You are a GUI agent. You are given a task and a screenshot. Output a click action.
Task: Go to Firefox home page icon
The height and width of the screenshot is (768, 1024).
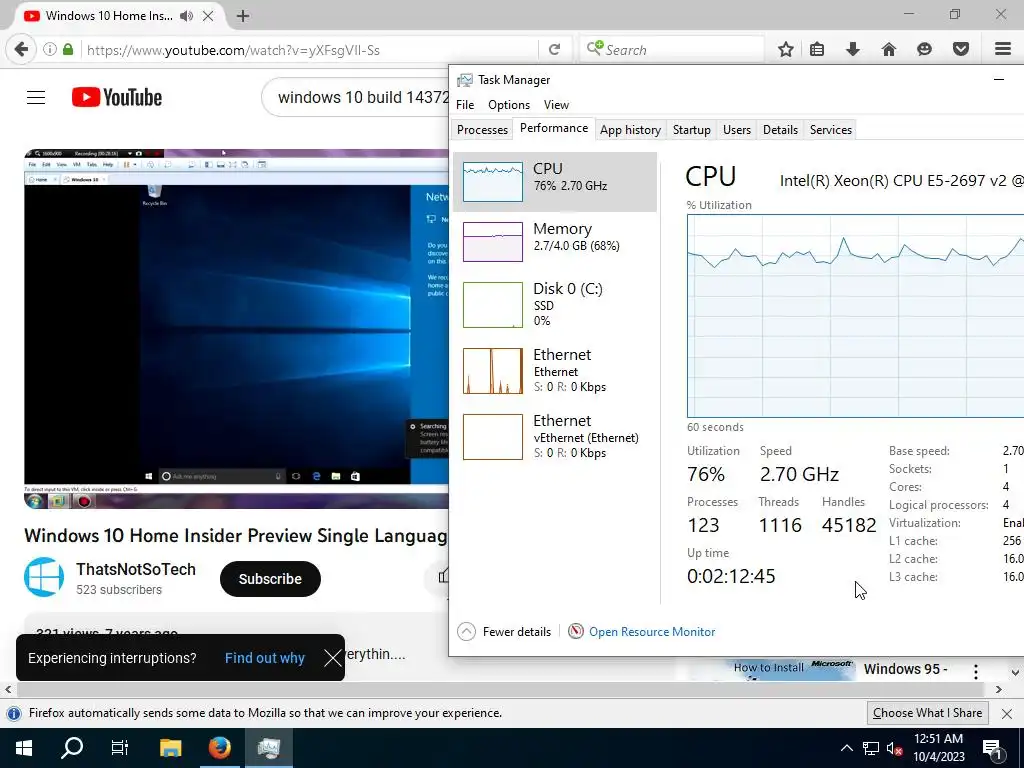coord(889,49)
